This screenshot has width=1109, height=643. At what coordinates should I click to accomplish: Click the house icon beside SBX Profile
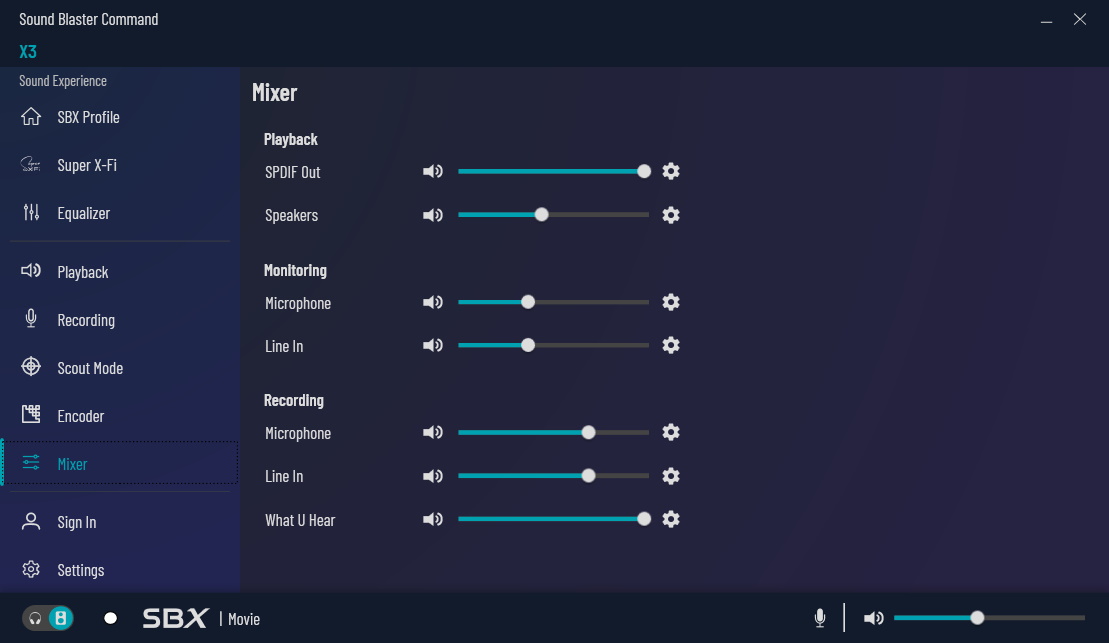31,117
